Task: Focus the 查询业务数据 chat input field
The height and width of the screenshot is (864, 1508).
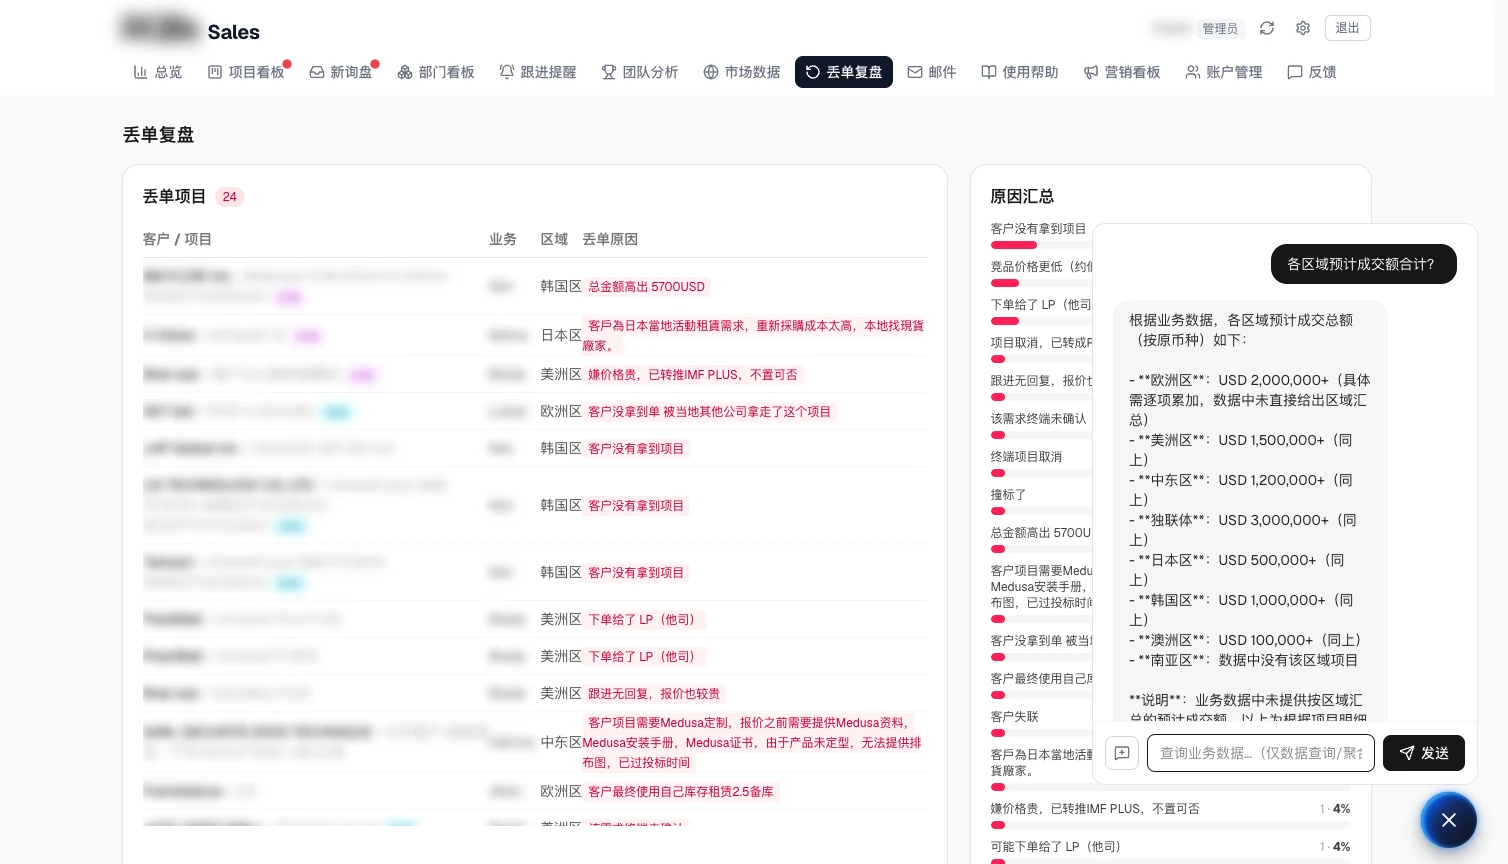Action: (x=1261, y=753)
